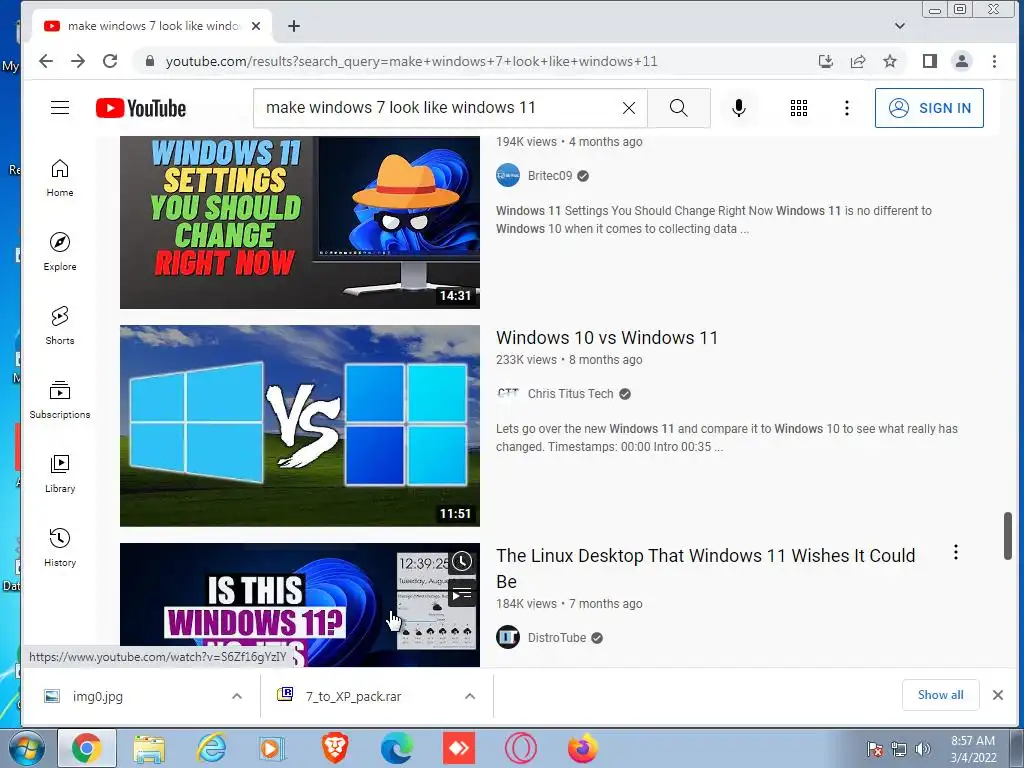Open the Britec09 channel name link
The height and width of the screenshot is (768, 1024).
[550, 176]
